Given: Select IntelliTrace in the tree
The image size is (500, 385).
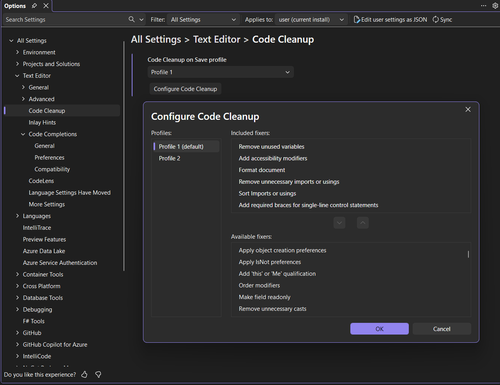Looking at the screenshot, I should tap(37, 228).
